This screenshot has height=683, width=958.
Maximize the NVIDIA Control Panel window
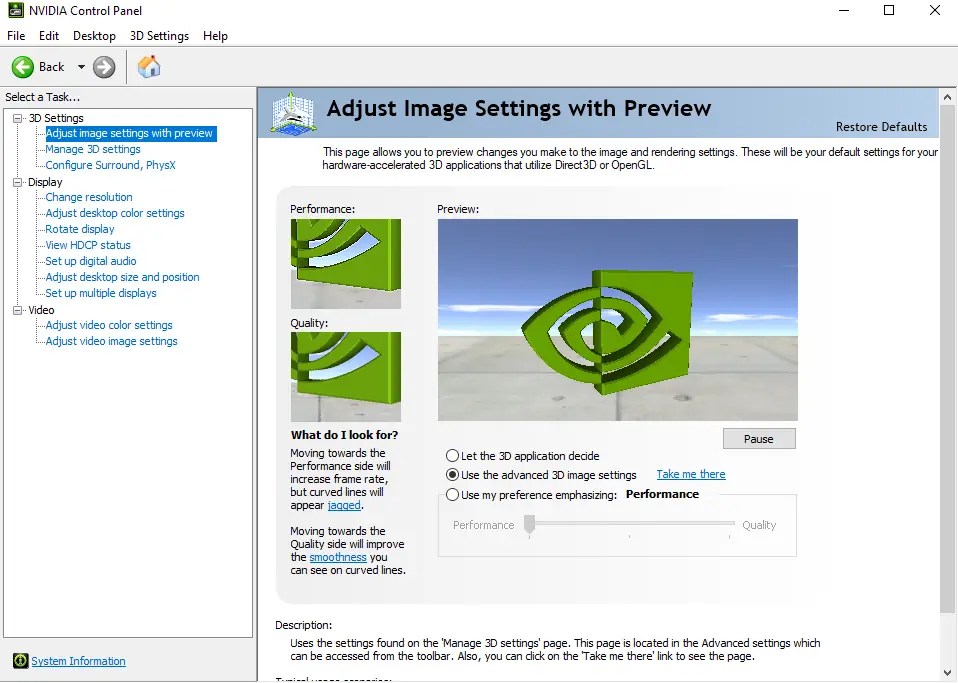point(889,10)
